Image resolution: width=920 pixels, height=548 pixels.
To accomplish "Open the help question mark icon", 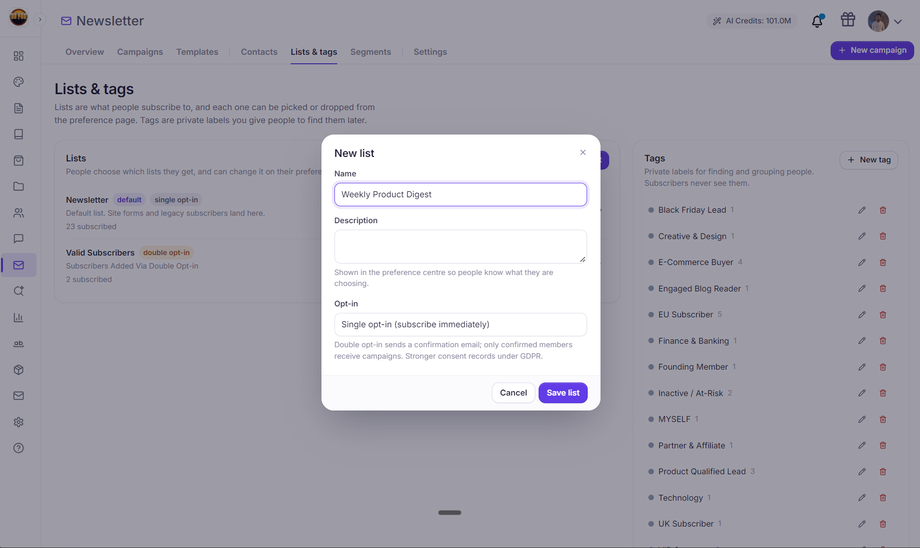I will 19,448.
